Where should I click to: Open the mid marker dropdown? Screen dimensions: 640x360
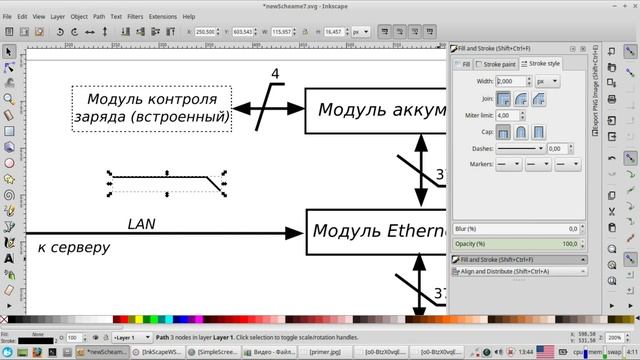538,164
